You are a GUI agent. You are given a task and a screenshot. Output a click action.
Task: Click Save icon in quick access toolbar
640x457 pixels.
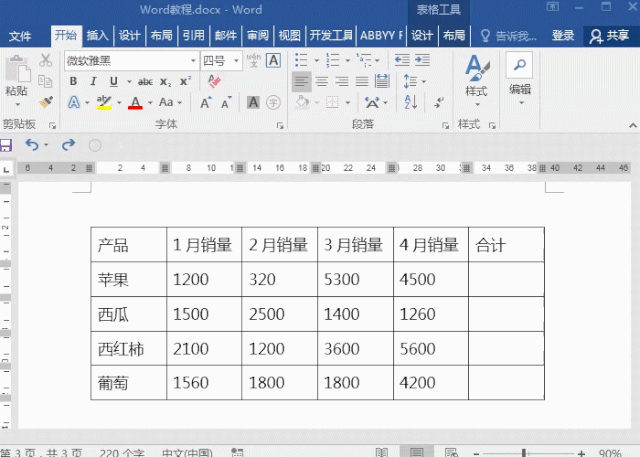pyautogui.click(x=6, y=145)
